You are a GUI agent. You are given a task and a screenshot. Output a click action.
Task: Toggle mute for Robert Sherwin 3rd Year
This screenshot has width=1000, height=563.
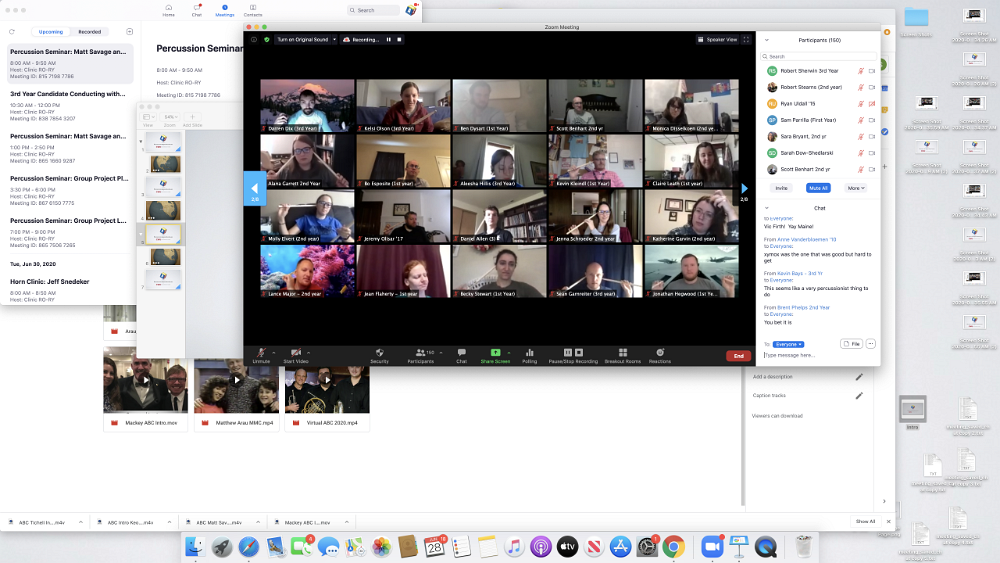[x=860, y=71]
